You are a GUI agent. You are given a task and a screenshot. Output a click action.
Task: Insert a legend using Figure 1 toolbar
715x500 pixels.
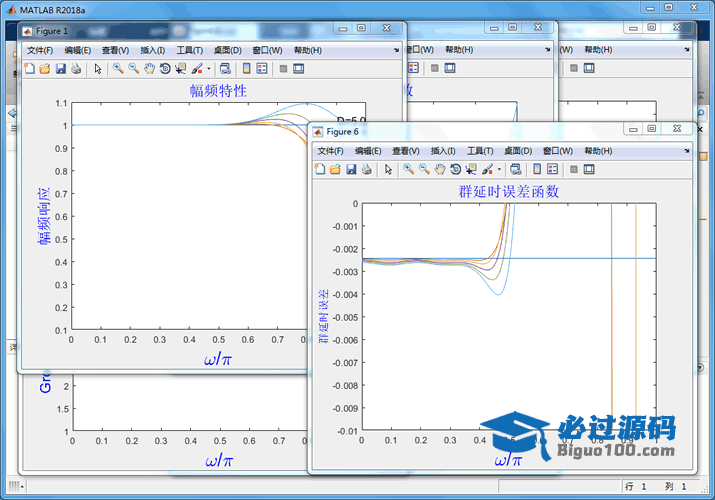pyautogui.click(x=262, y=69)
